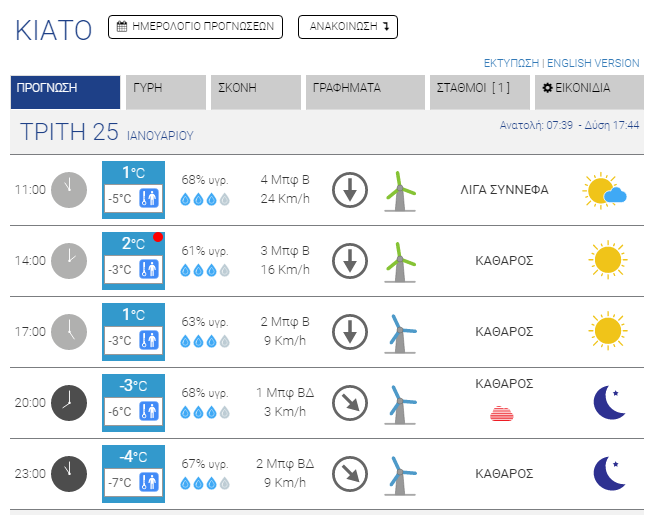The width and height of the screenshot is (659, 515).
Task: Click the wind direction arrow at 17:00
Action: coord(350,331)
